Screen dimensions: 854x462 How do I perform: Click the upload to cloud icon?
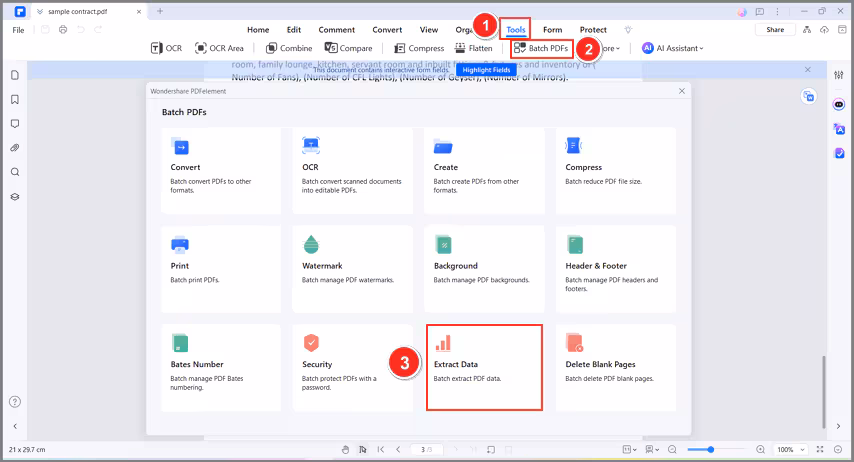[x=825, y=29]
